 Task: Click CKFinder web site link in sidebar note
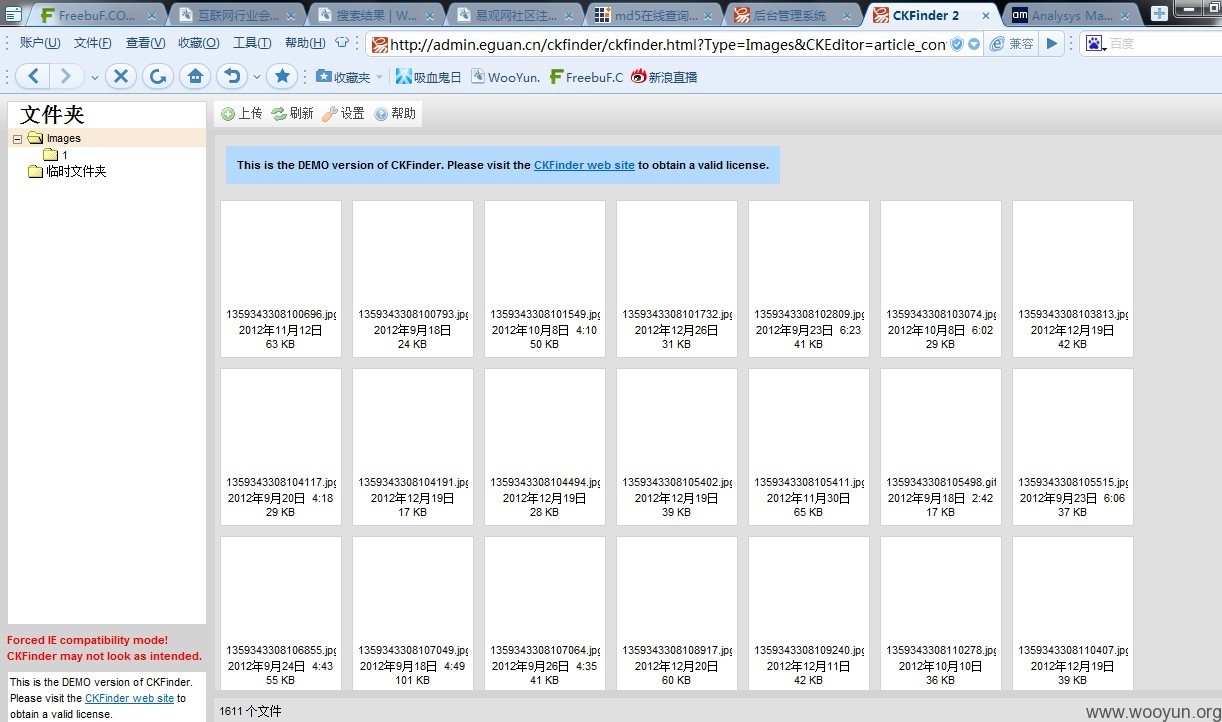point(129,698)
